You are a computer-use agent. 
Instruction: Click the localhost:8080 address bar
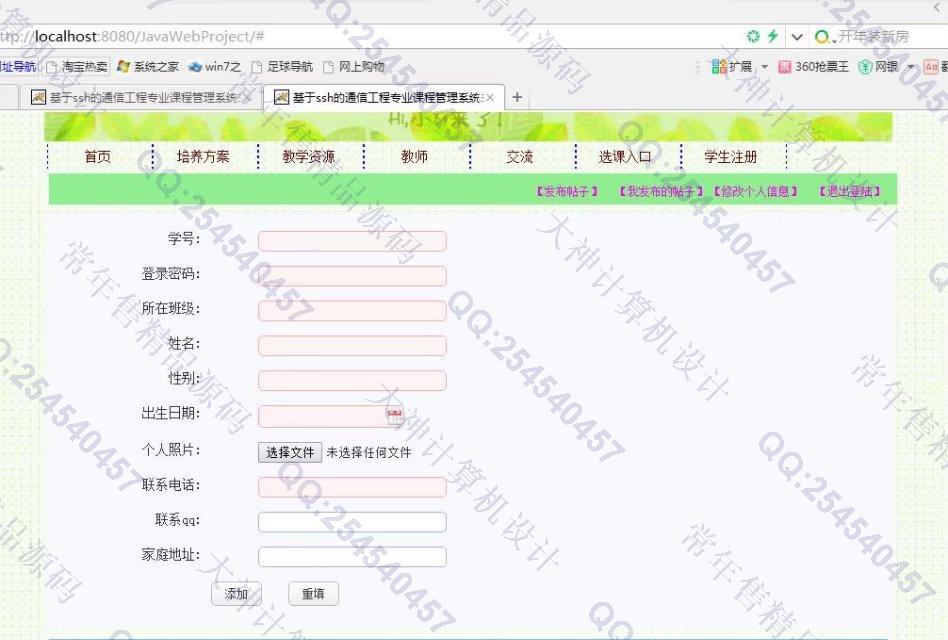click(369, 37)
